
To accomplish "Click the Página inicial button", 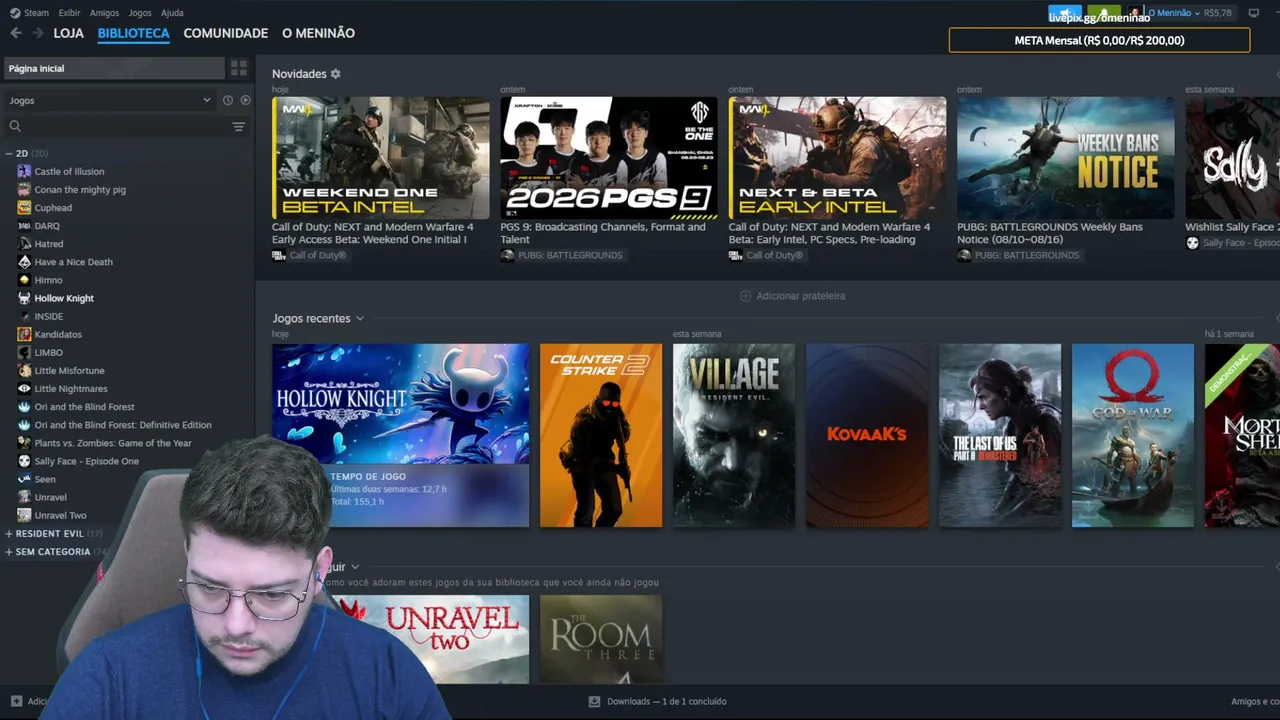I will (x=114, y=68).
